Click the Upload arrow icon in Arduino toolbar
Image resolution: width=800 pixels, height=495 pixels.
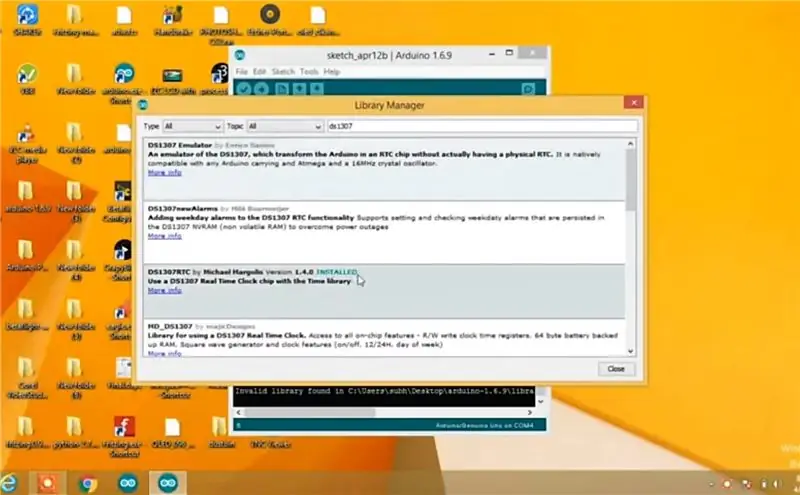point(261,89)
